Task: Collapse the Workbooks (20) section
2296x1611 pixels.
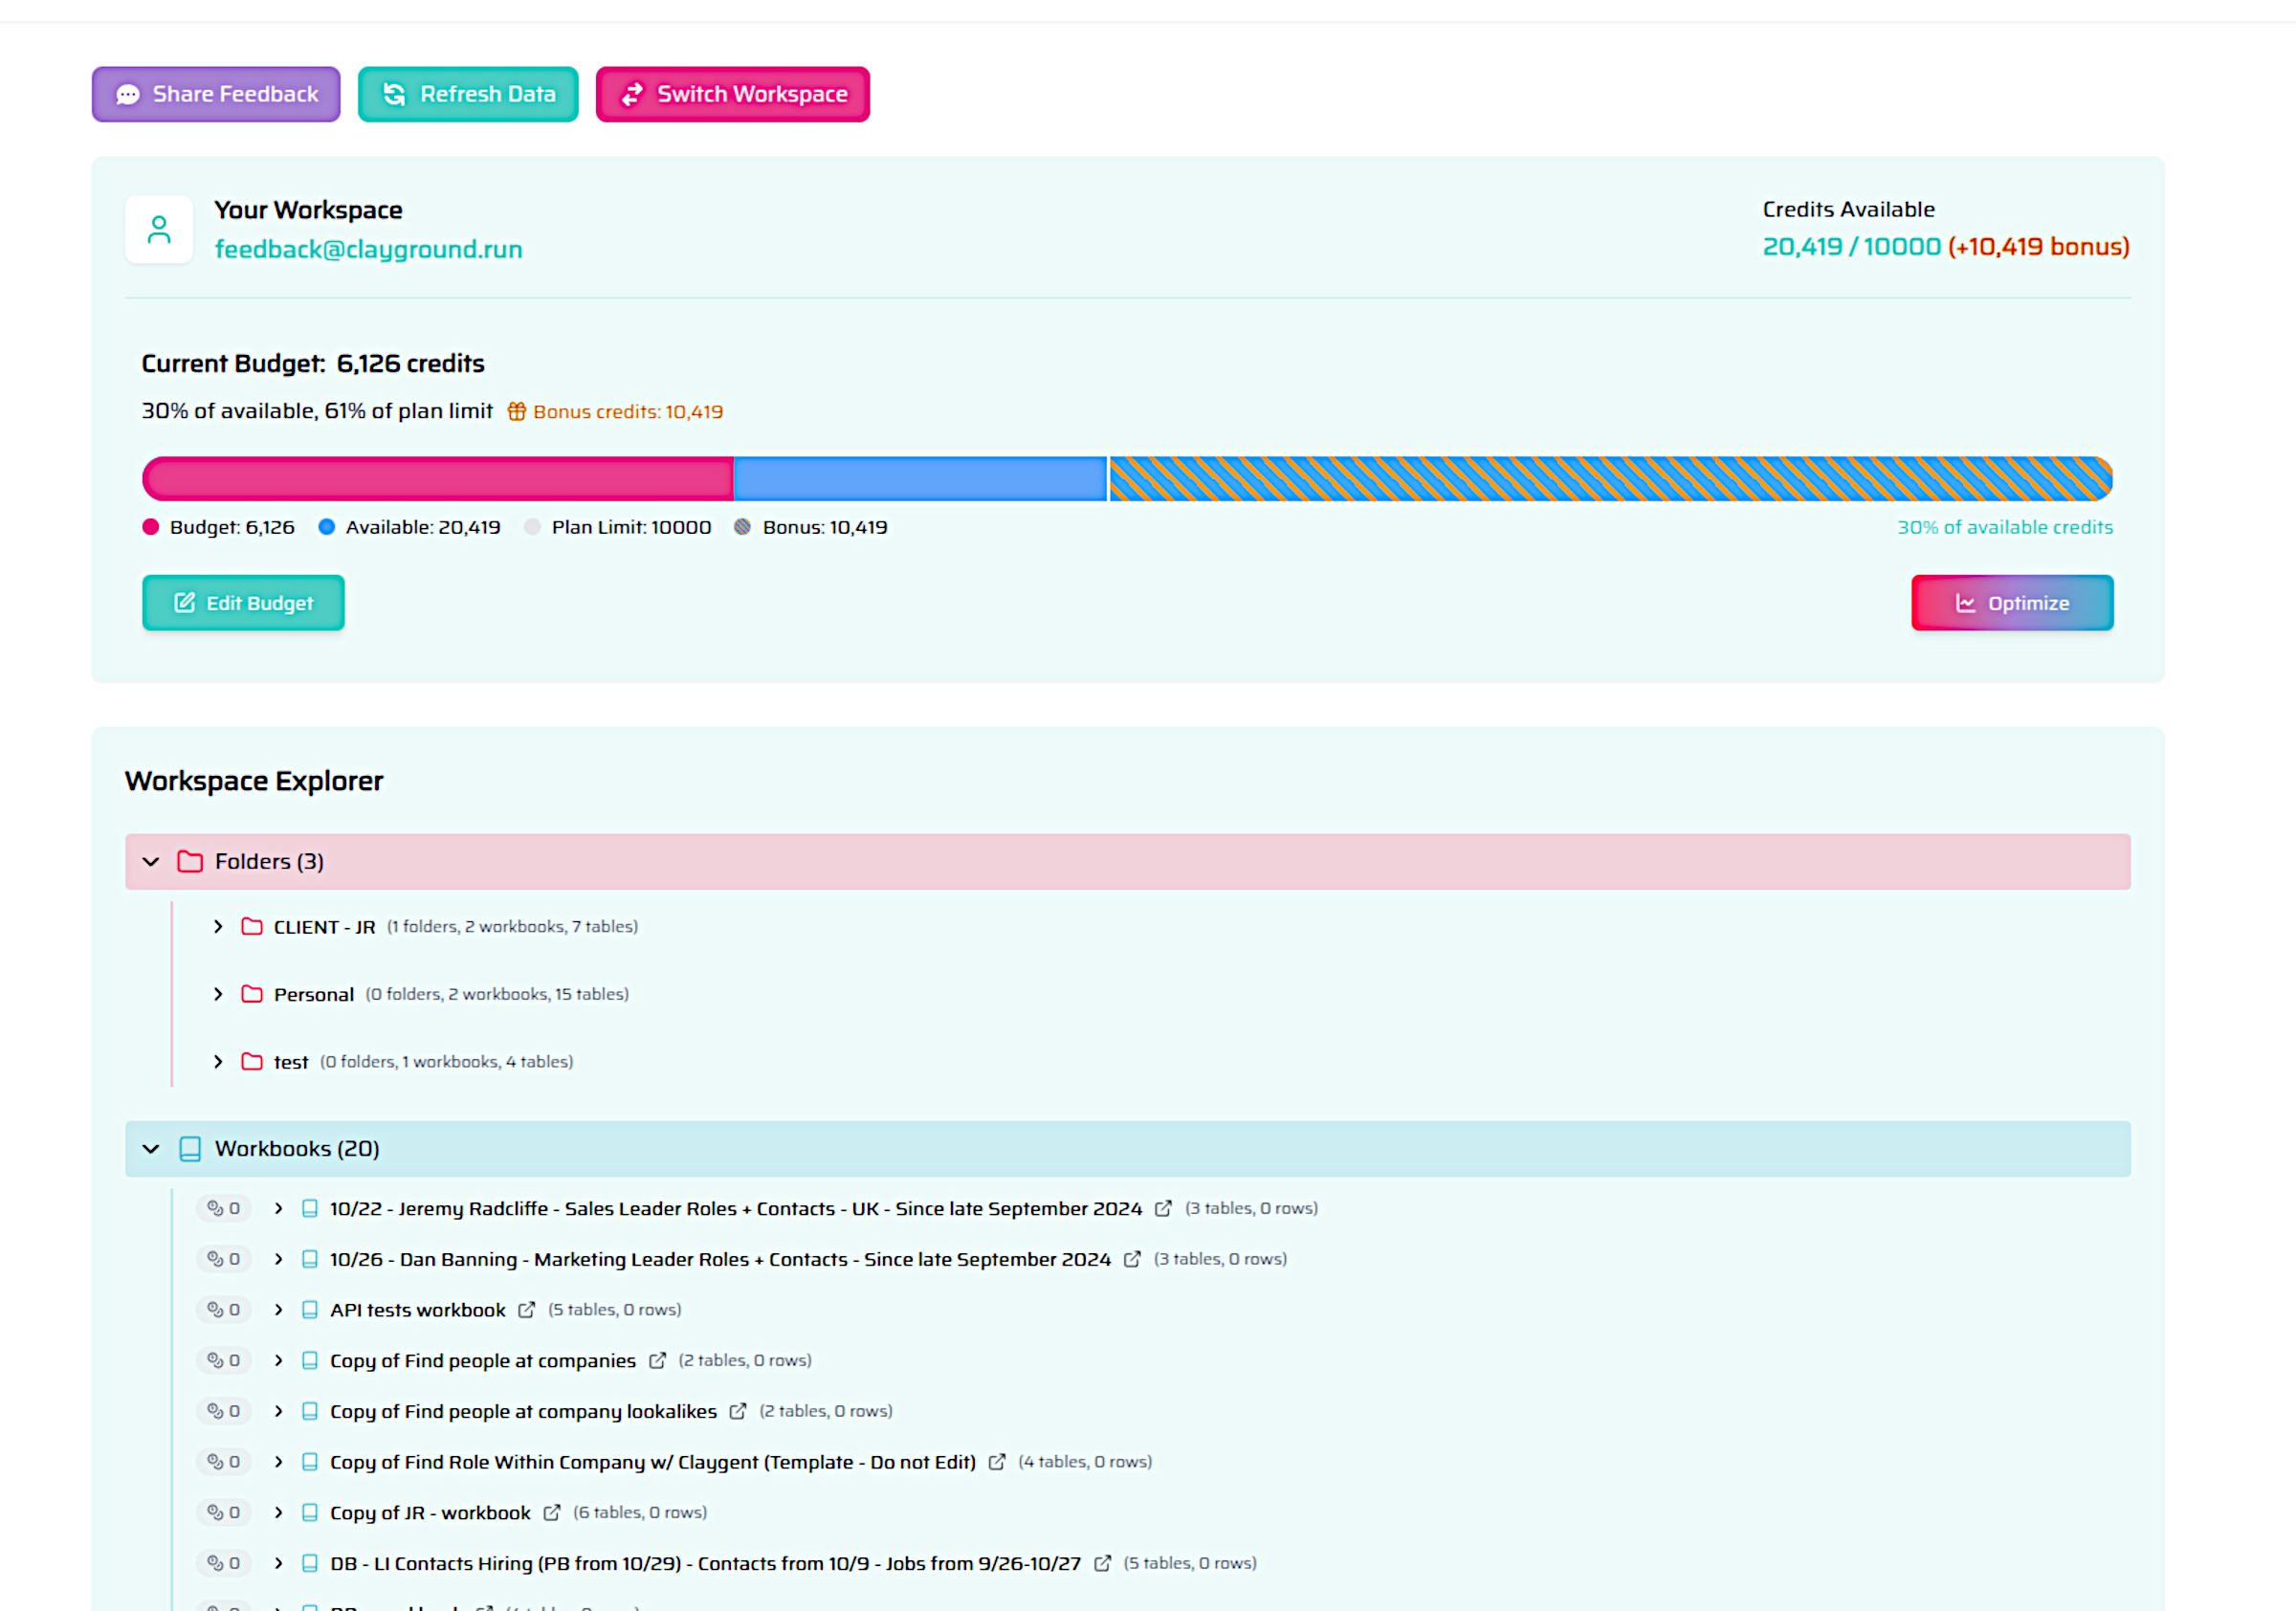Action: click(x=151, y=1149)
